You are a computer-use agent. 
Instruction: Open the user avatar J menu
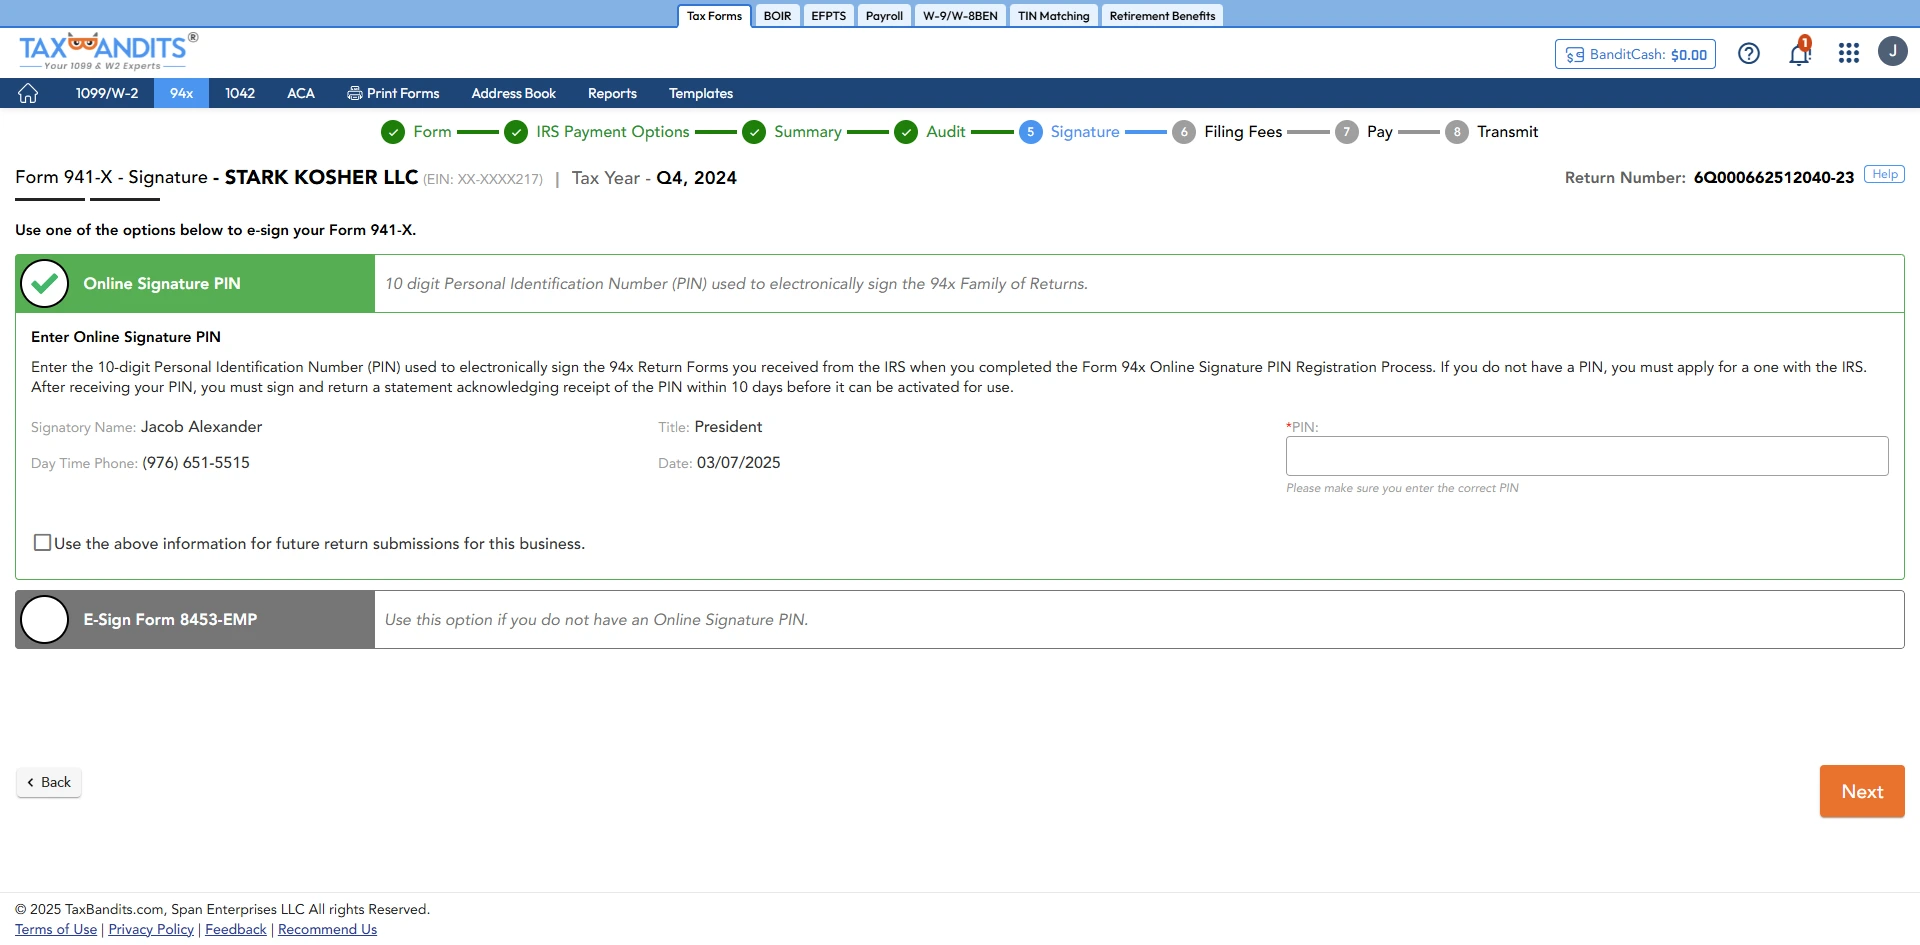[x=1893, y=51]
